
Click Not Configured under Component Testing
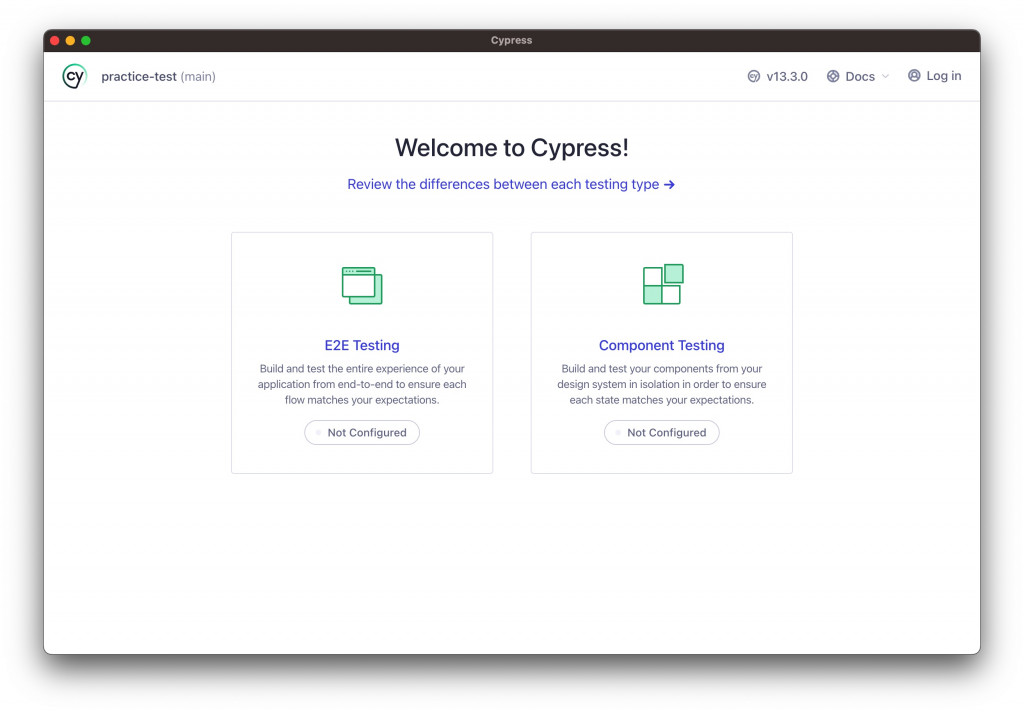click(662, 432)
